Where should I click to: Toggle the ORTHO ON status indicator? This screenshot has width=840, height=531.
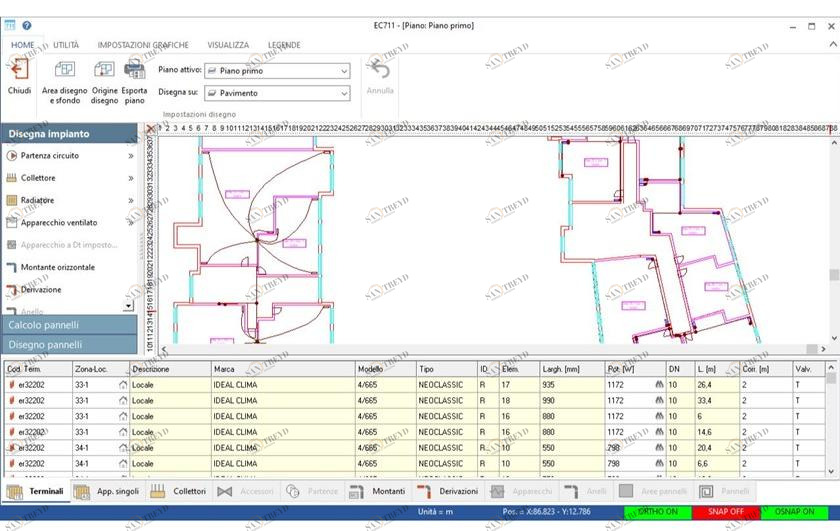(657, 512)
